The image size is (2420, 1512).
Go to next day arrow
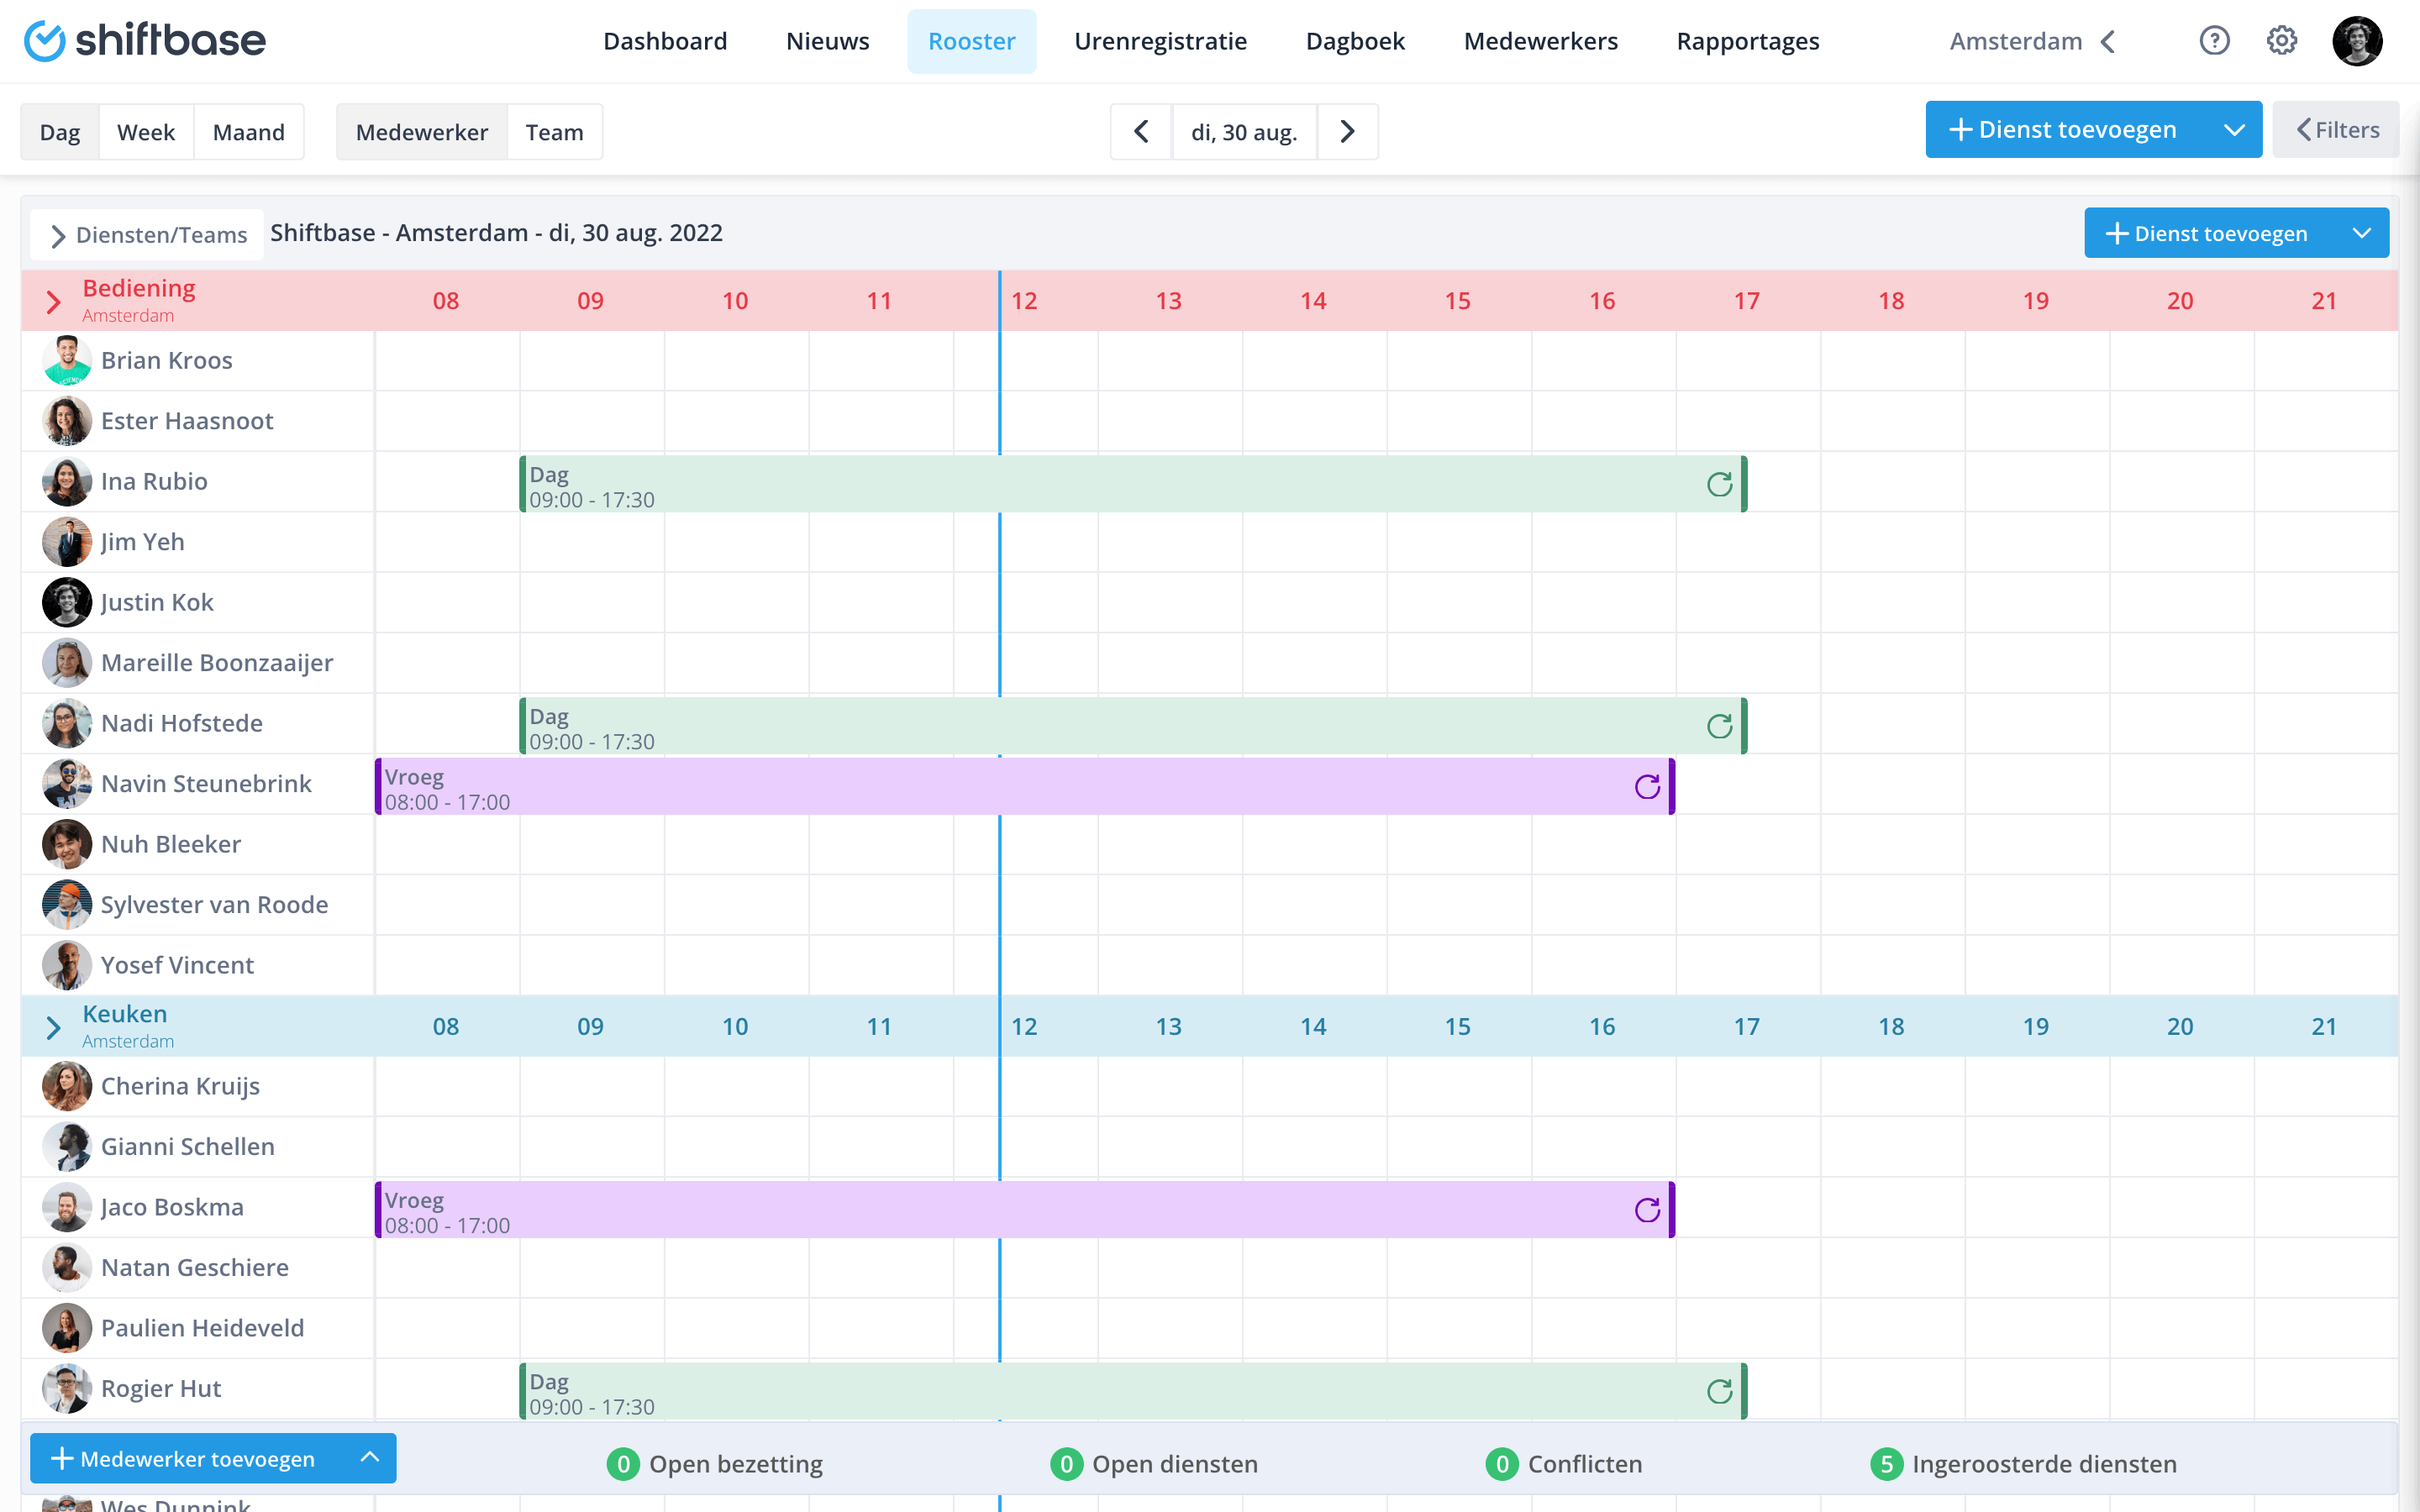click(x=1347, y=132)
